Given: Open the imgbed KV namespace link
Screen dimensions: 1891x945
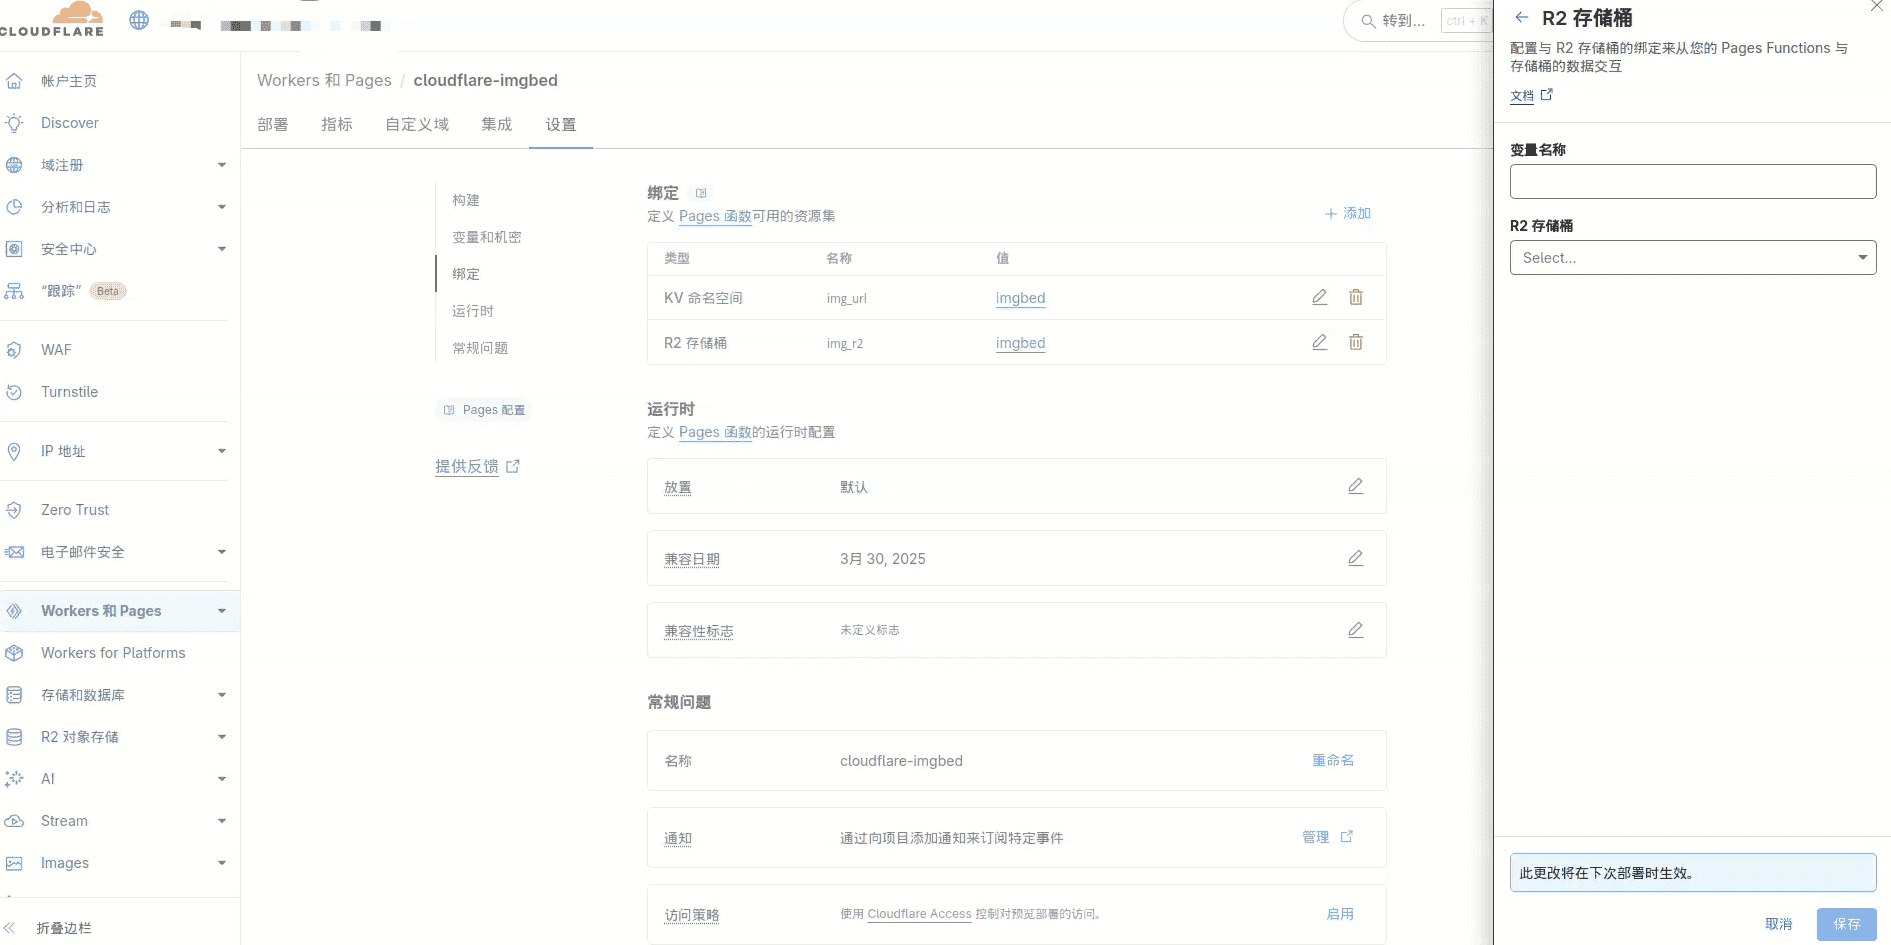Looking at the screenshot, I should pyautogui.click(x=1020, y=298).
